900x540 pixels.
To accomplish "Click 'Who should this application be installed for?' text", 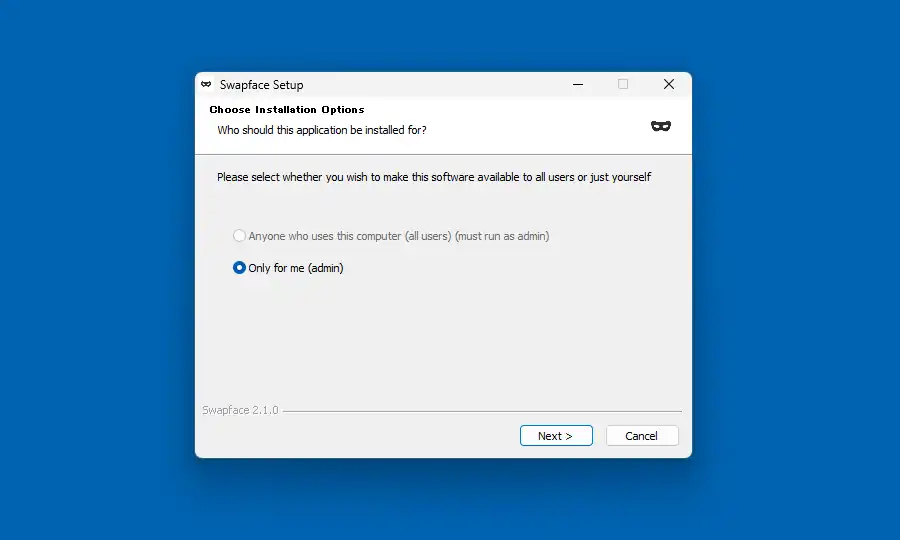I will pyautogui.click(x=321, y=130).
